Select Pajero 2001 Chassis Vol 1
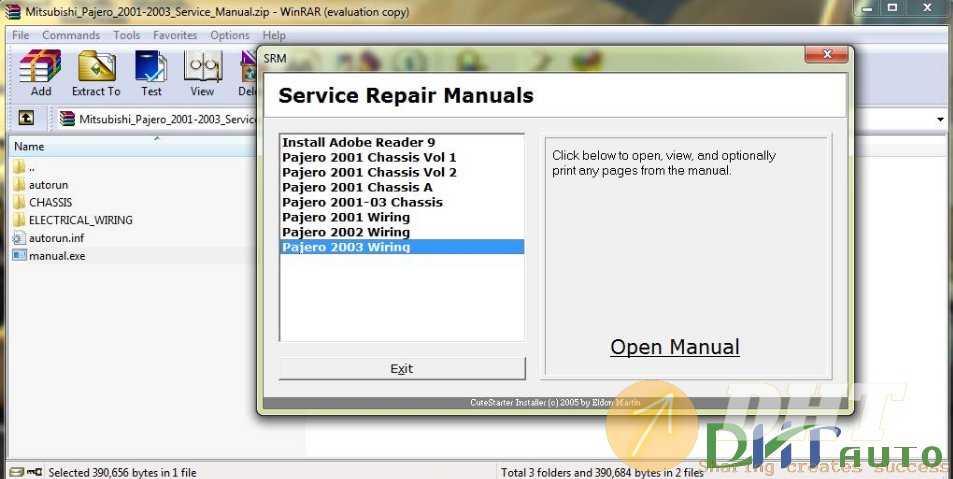953x479 pixels. point(401,157)
